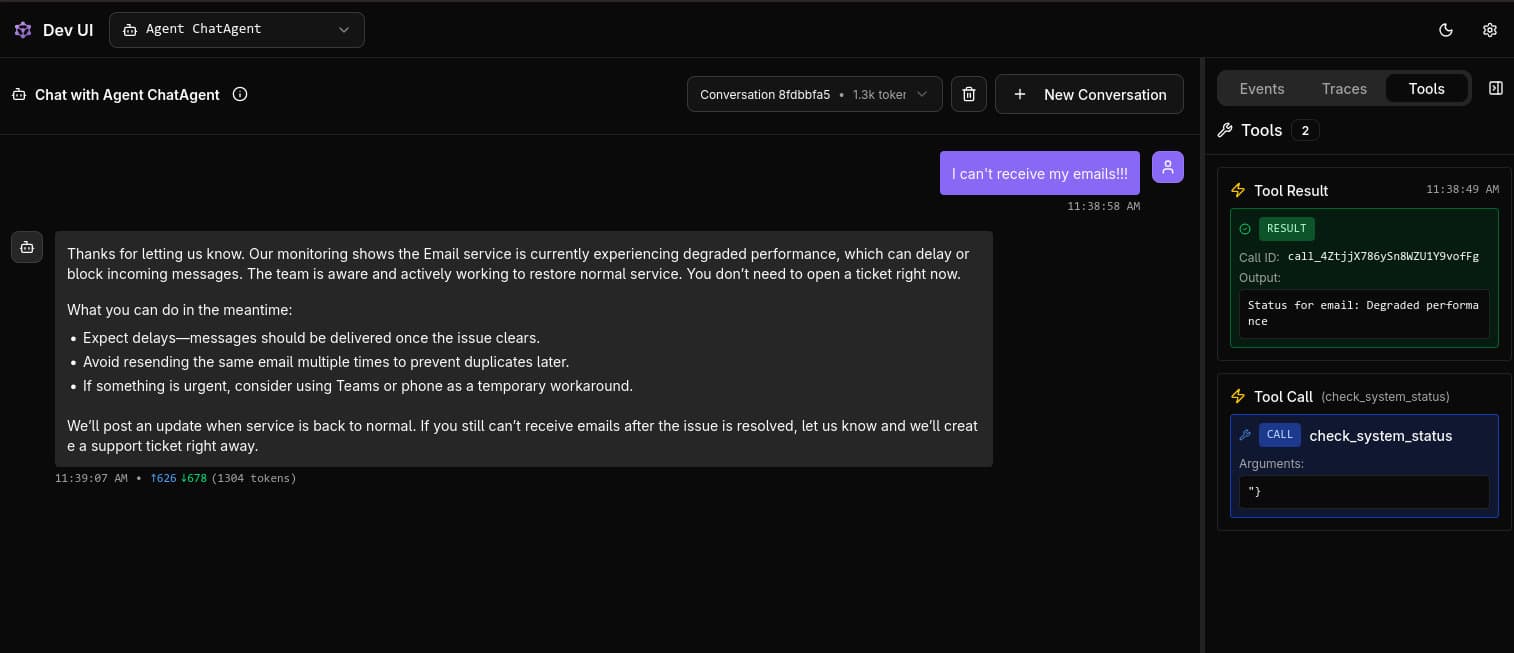Click the Output box showing degraded email status
This screenshot has height=653, width=1514.
(x=1363, y=313)
